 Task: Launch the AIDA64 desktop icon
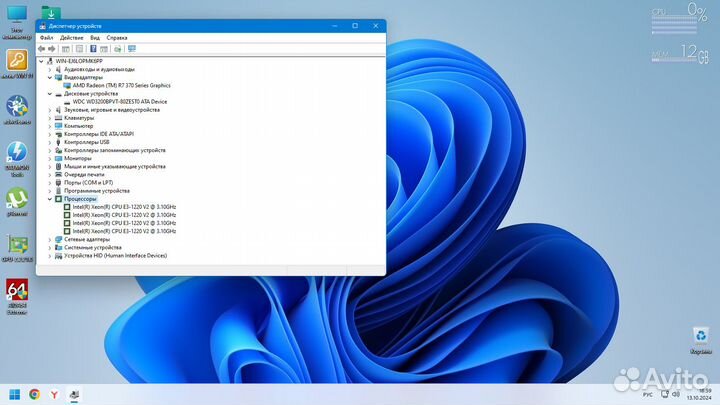[x=17, y=296]
